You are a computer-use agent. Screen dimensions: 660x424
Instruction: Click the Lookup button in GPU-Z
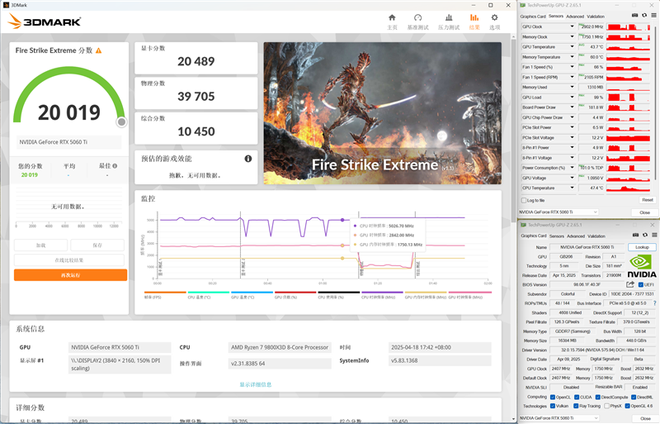point(642,247)
